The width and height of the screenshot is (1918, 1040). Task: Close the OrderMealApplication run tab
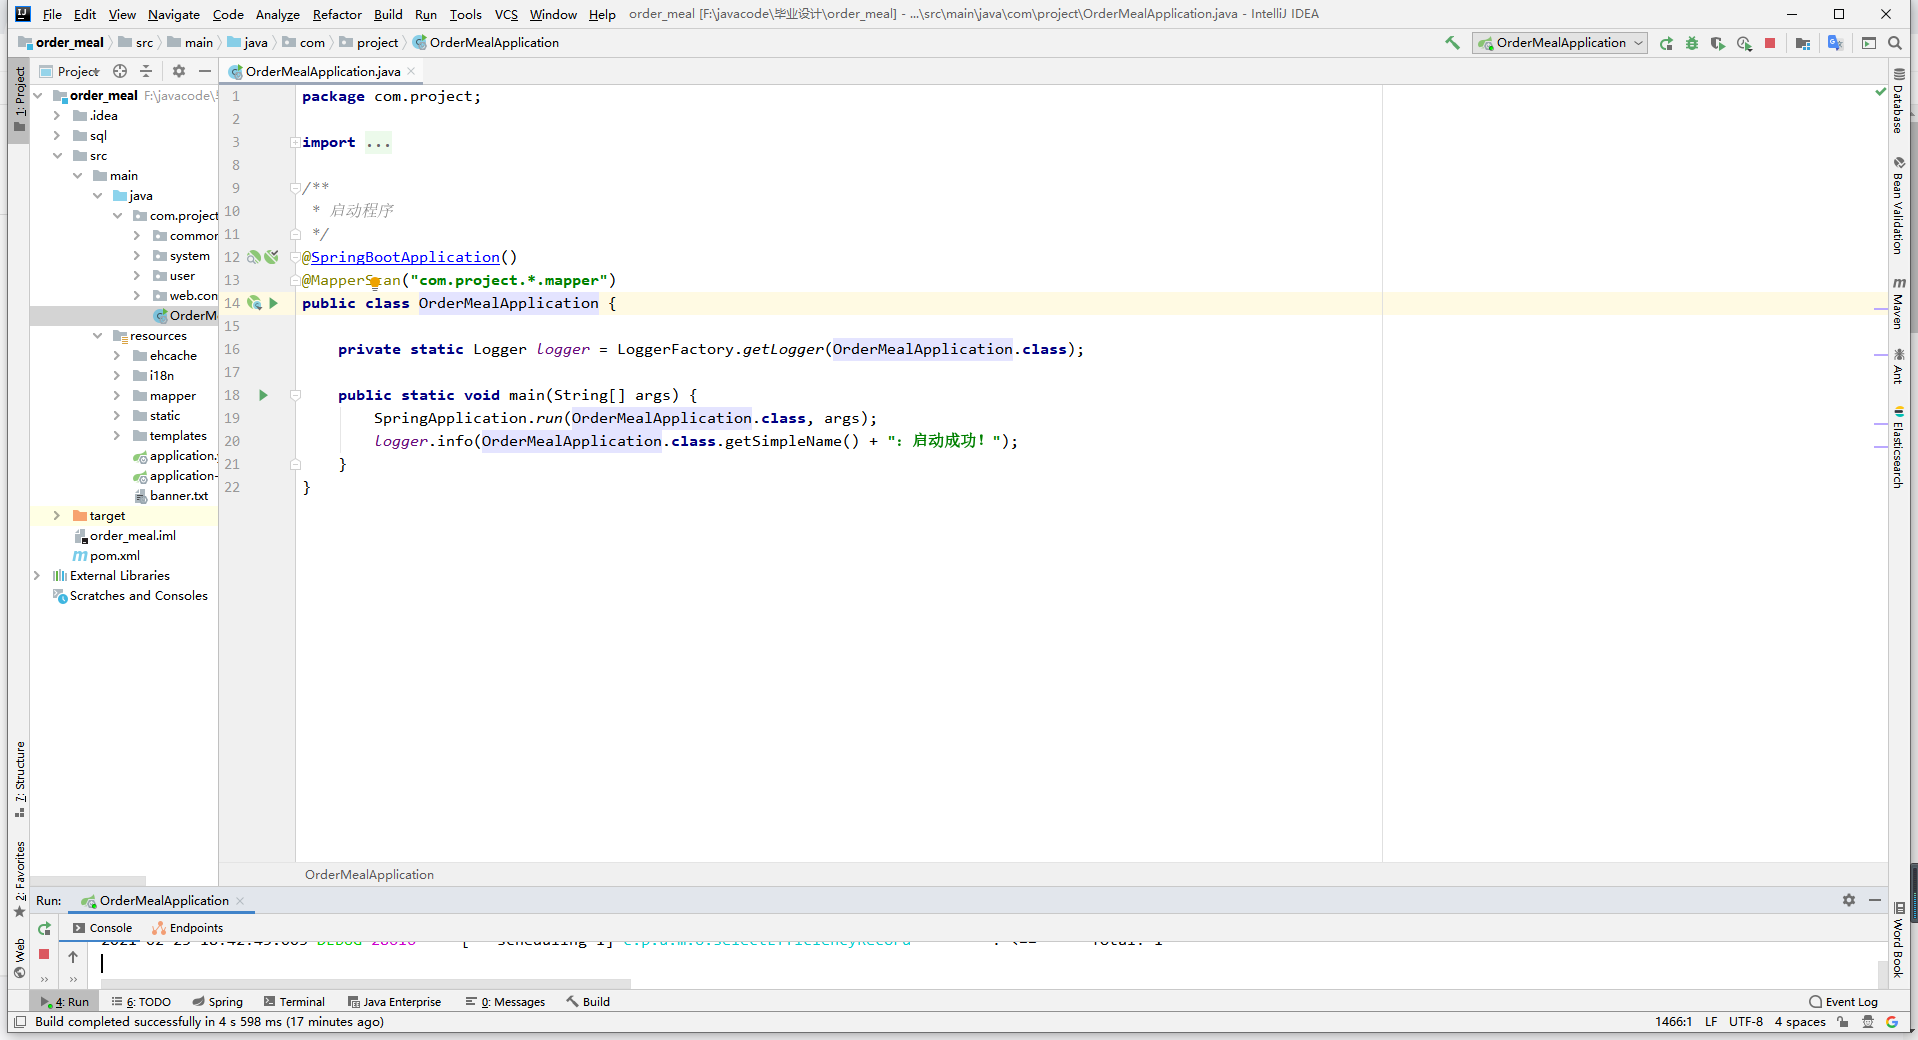241,901
